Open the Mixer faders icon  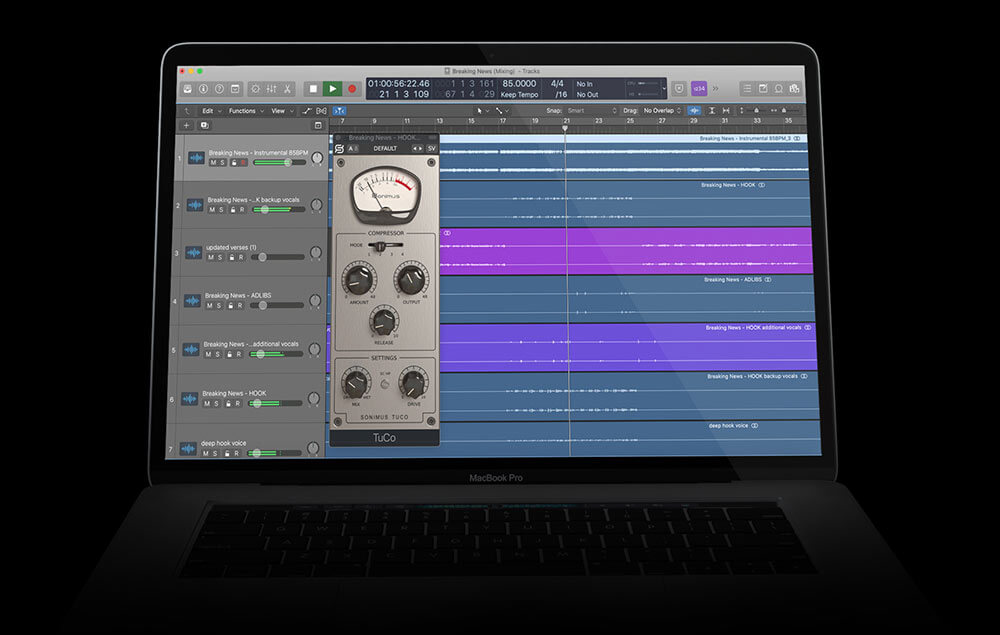tap(272, 89)
